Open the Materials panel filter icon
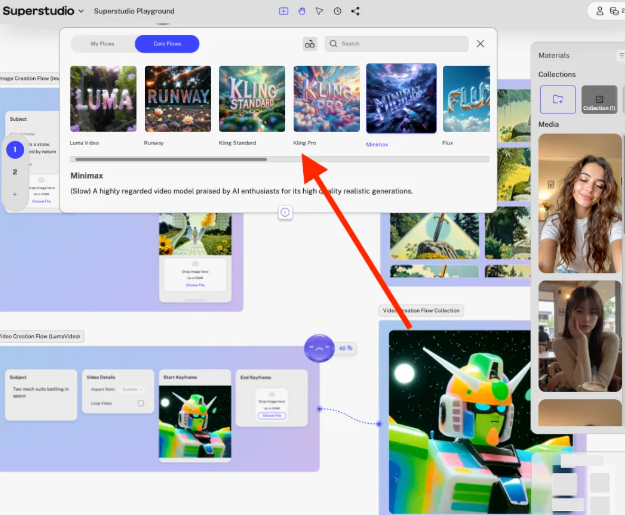 click(x=621, y=56)
